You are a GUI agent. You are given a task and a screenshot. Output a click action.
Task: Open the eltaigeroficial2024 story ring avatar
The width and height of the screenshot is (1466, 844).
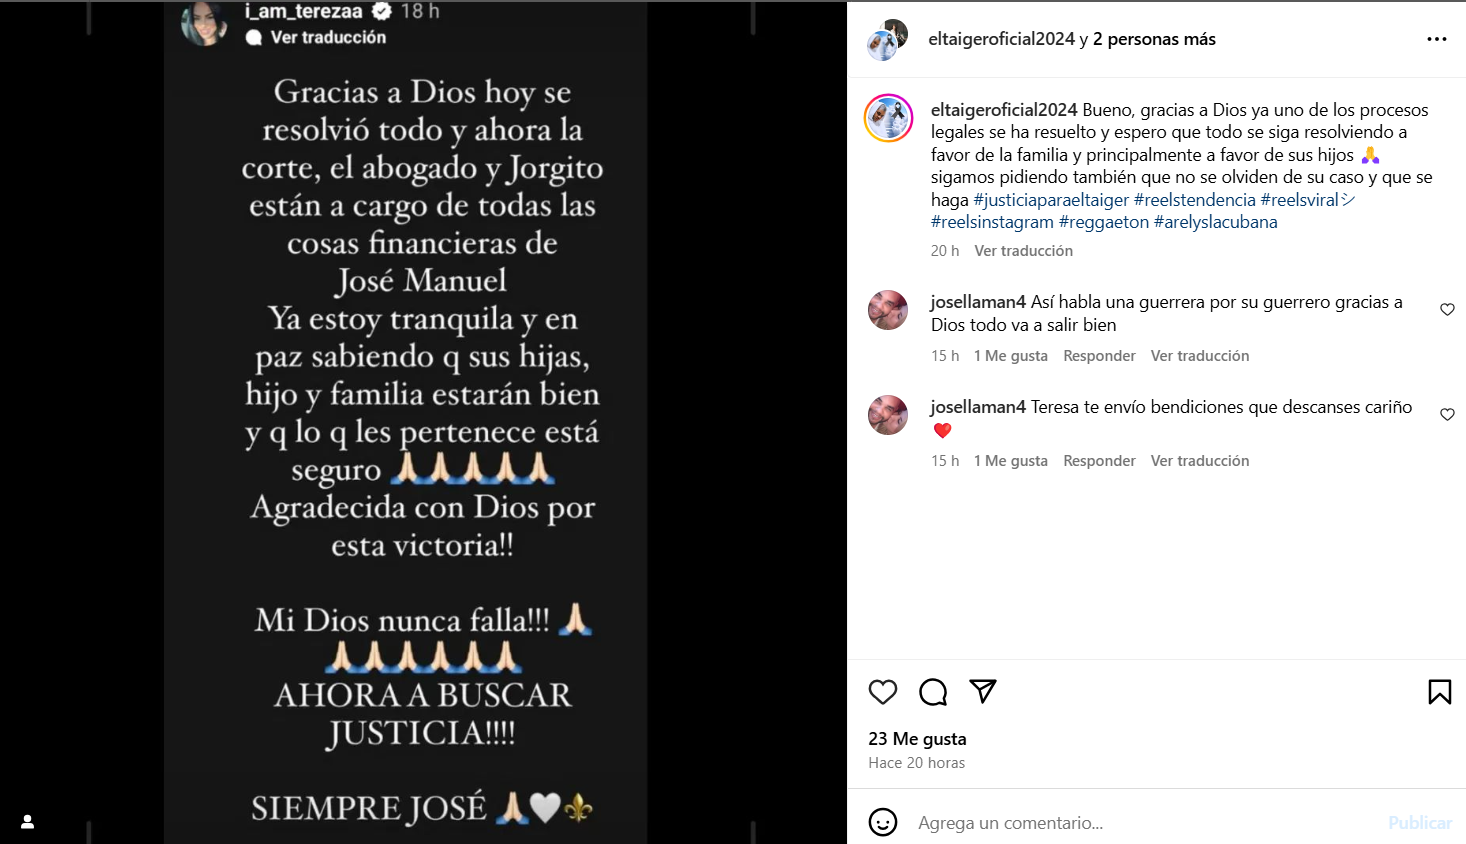pyautogui.click(x=889, y=118)
